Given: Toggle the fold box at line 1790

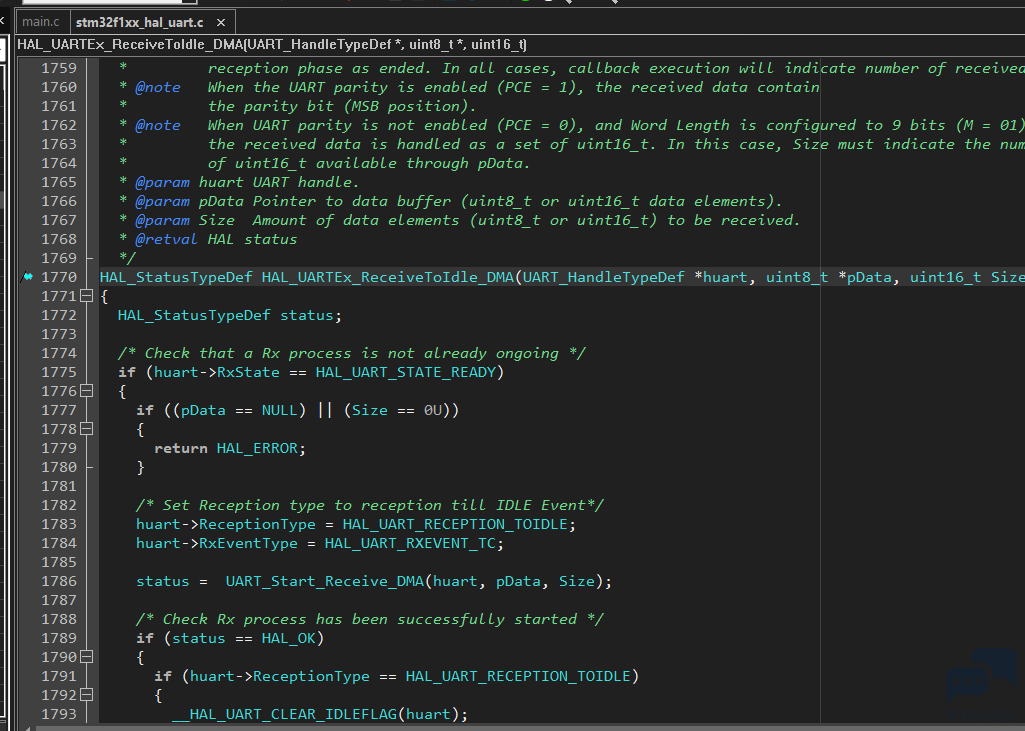Looking at the screenshot, I should pos(86,657).
